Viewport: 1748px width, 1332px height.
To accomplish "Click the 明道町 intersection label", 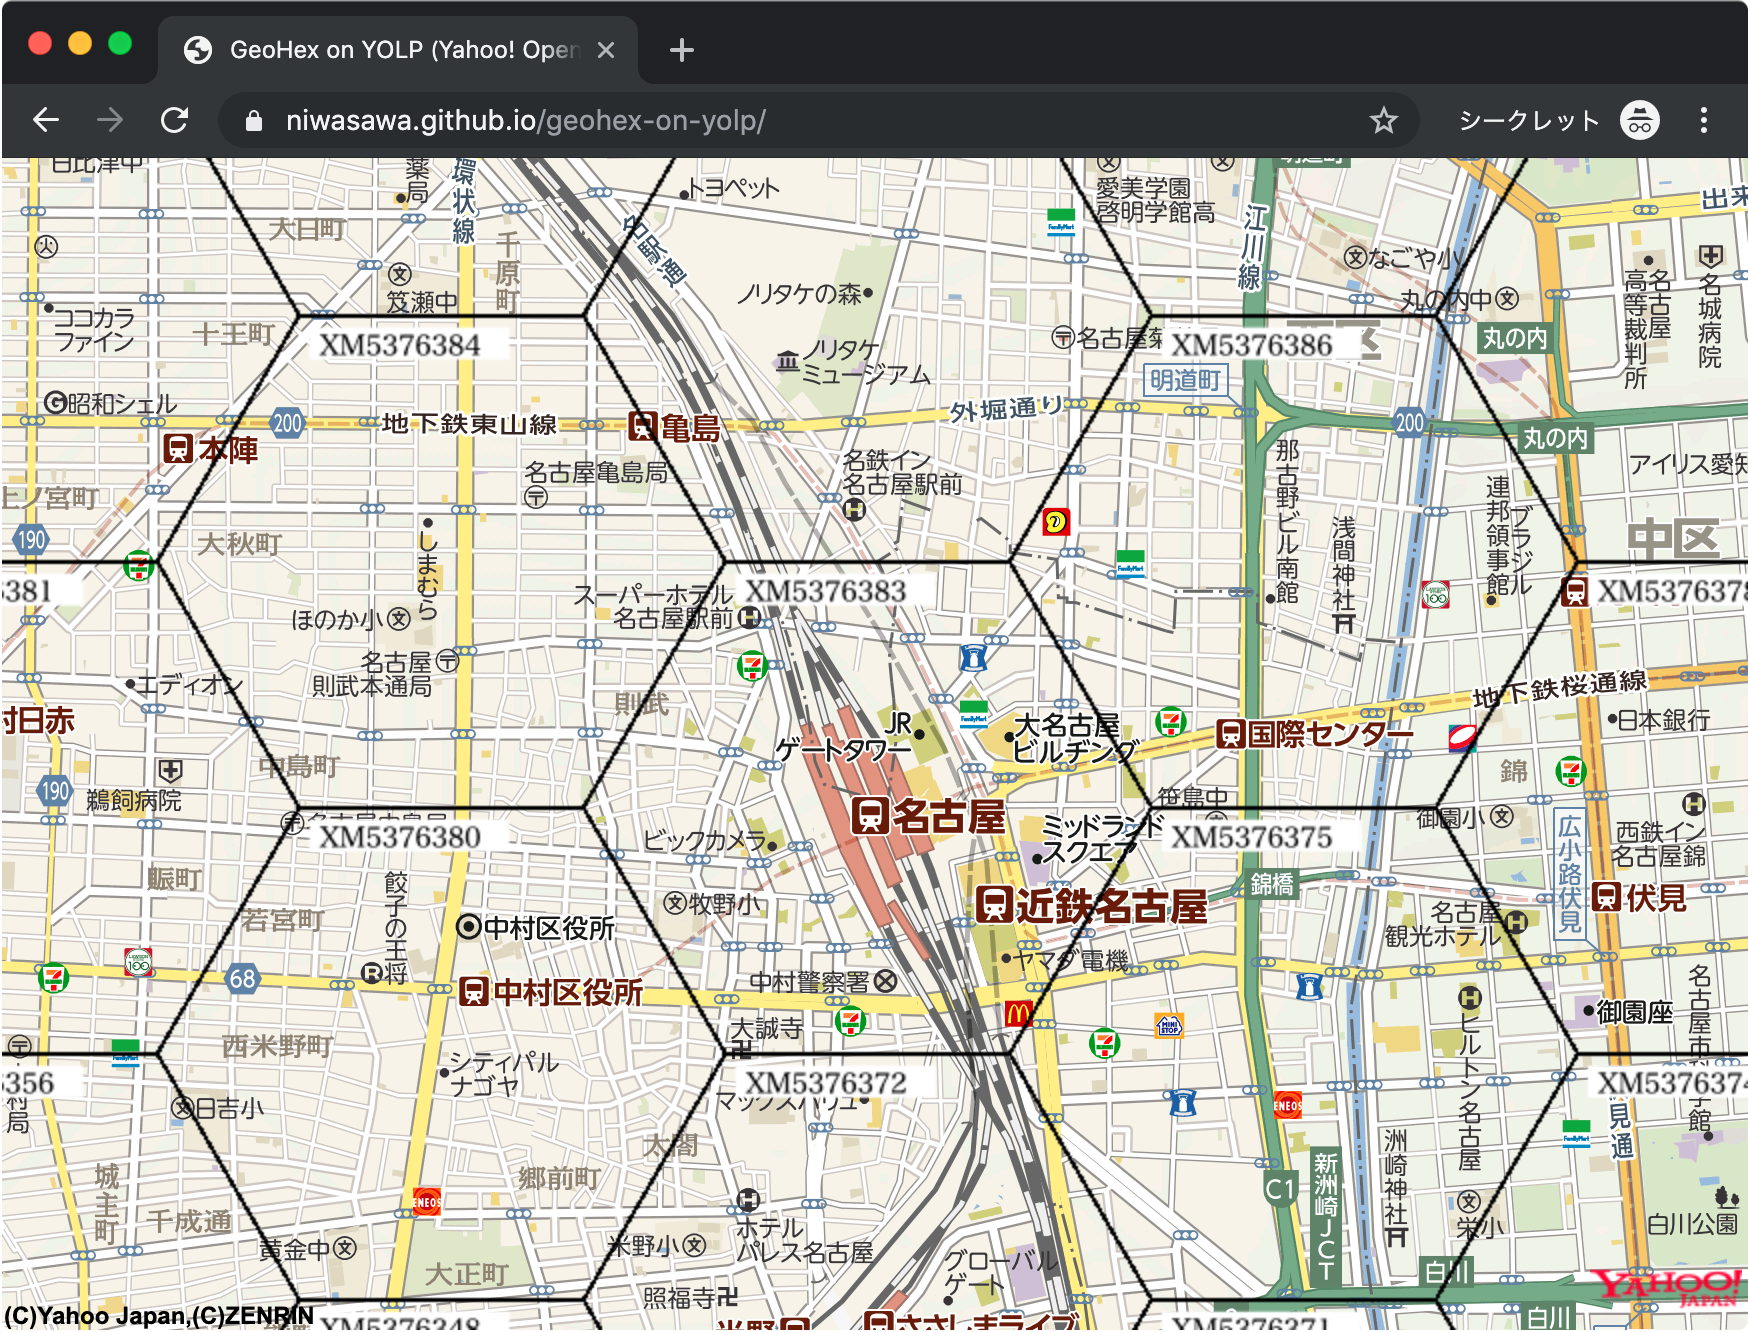I will click(x=1186, y=381).
